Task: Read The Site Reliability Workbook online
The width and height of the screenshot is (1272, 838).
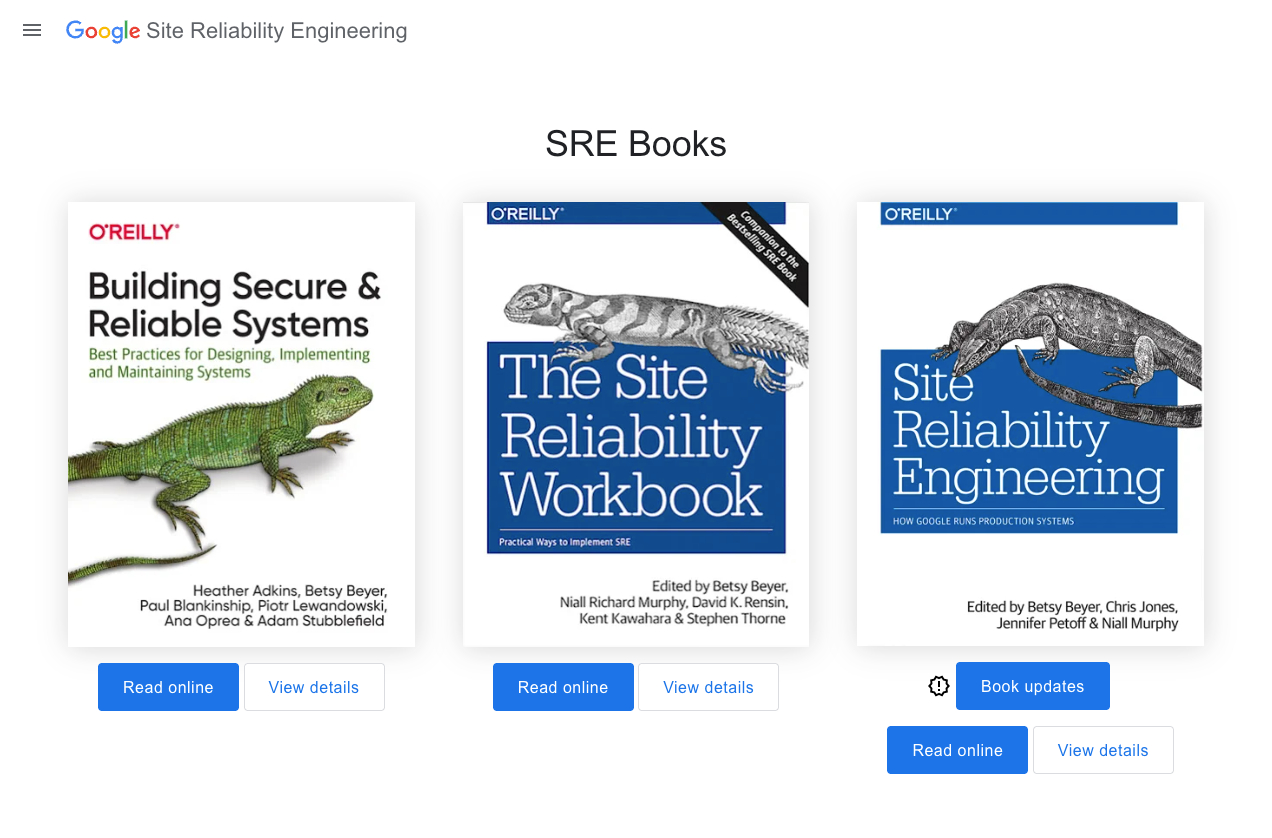Action: pyautogui.click(x=563, y=687)
